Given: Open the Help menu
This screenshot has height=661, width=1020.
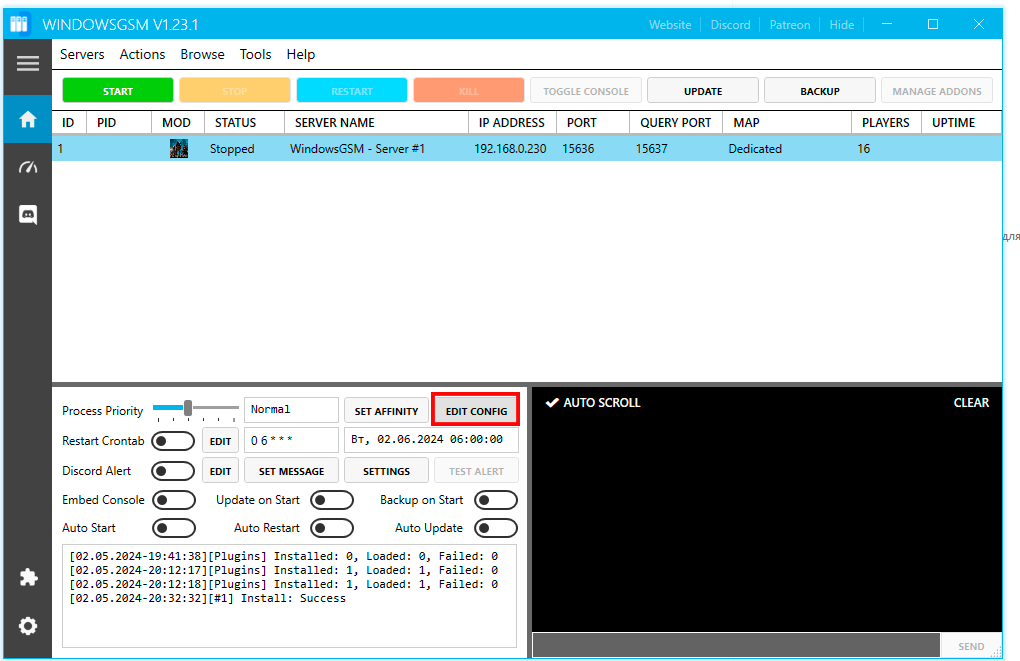Looking at the screenshot, I should point(301,55).
